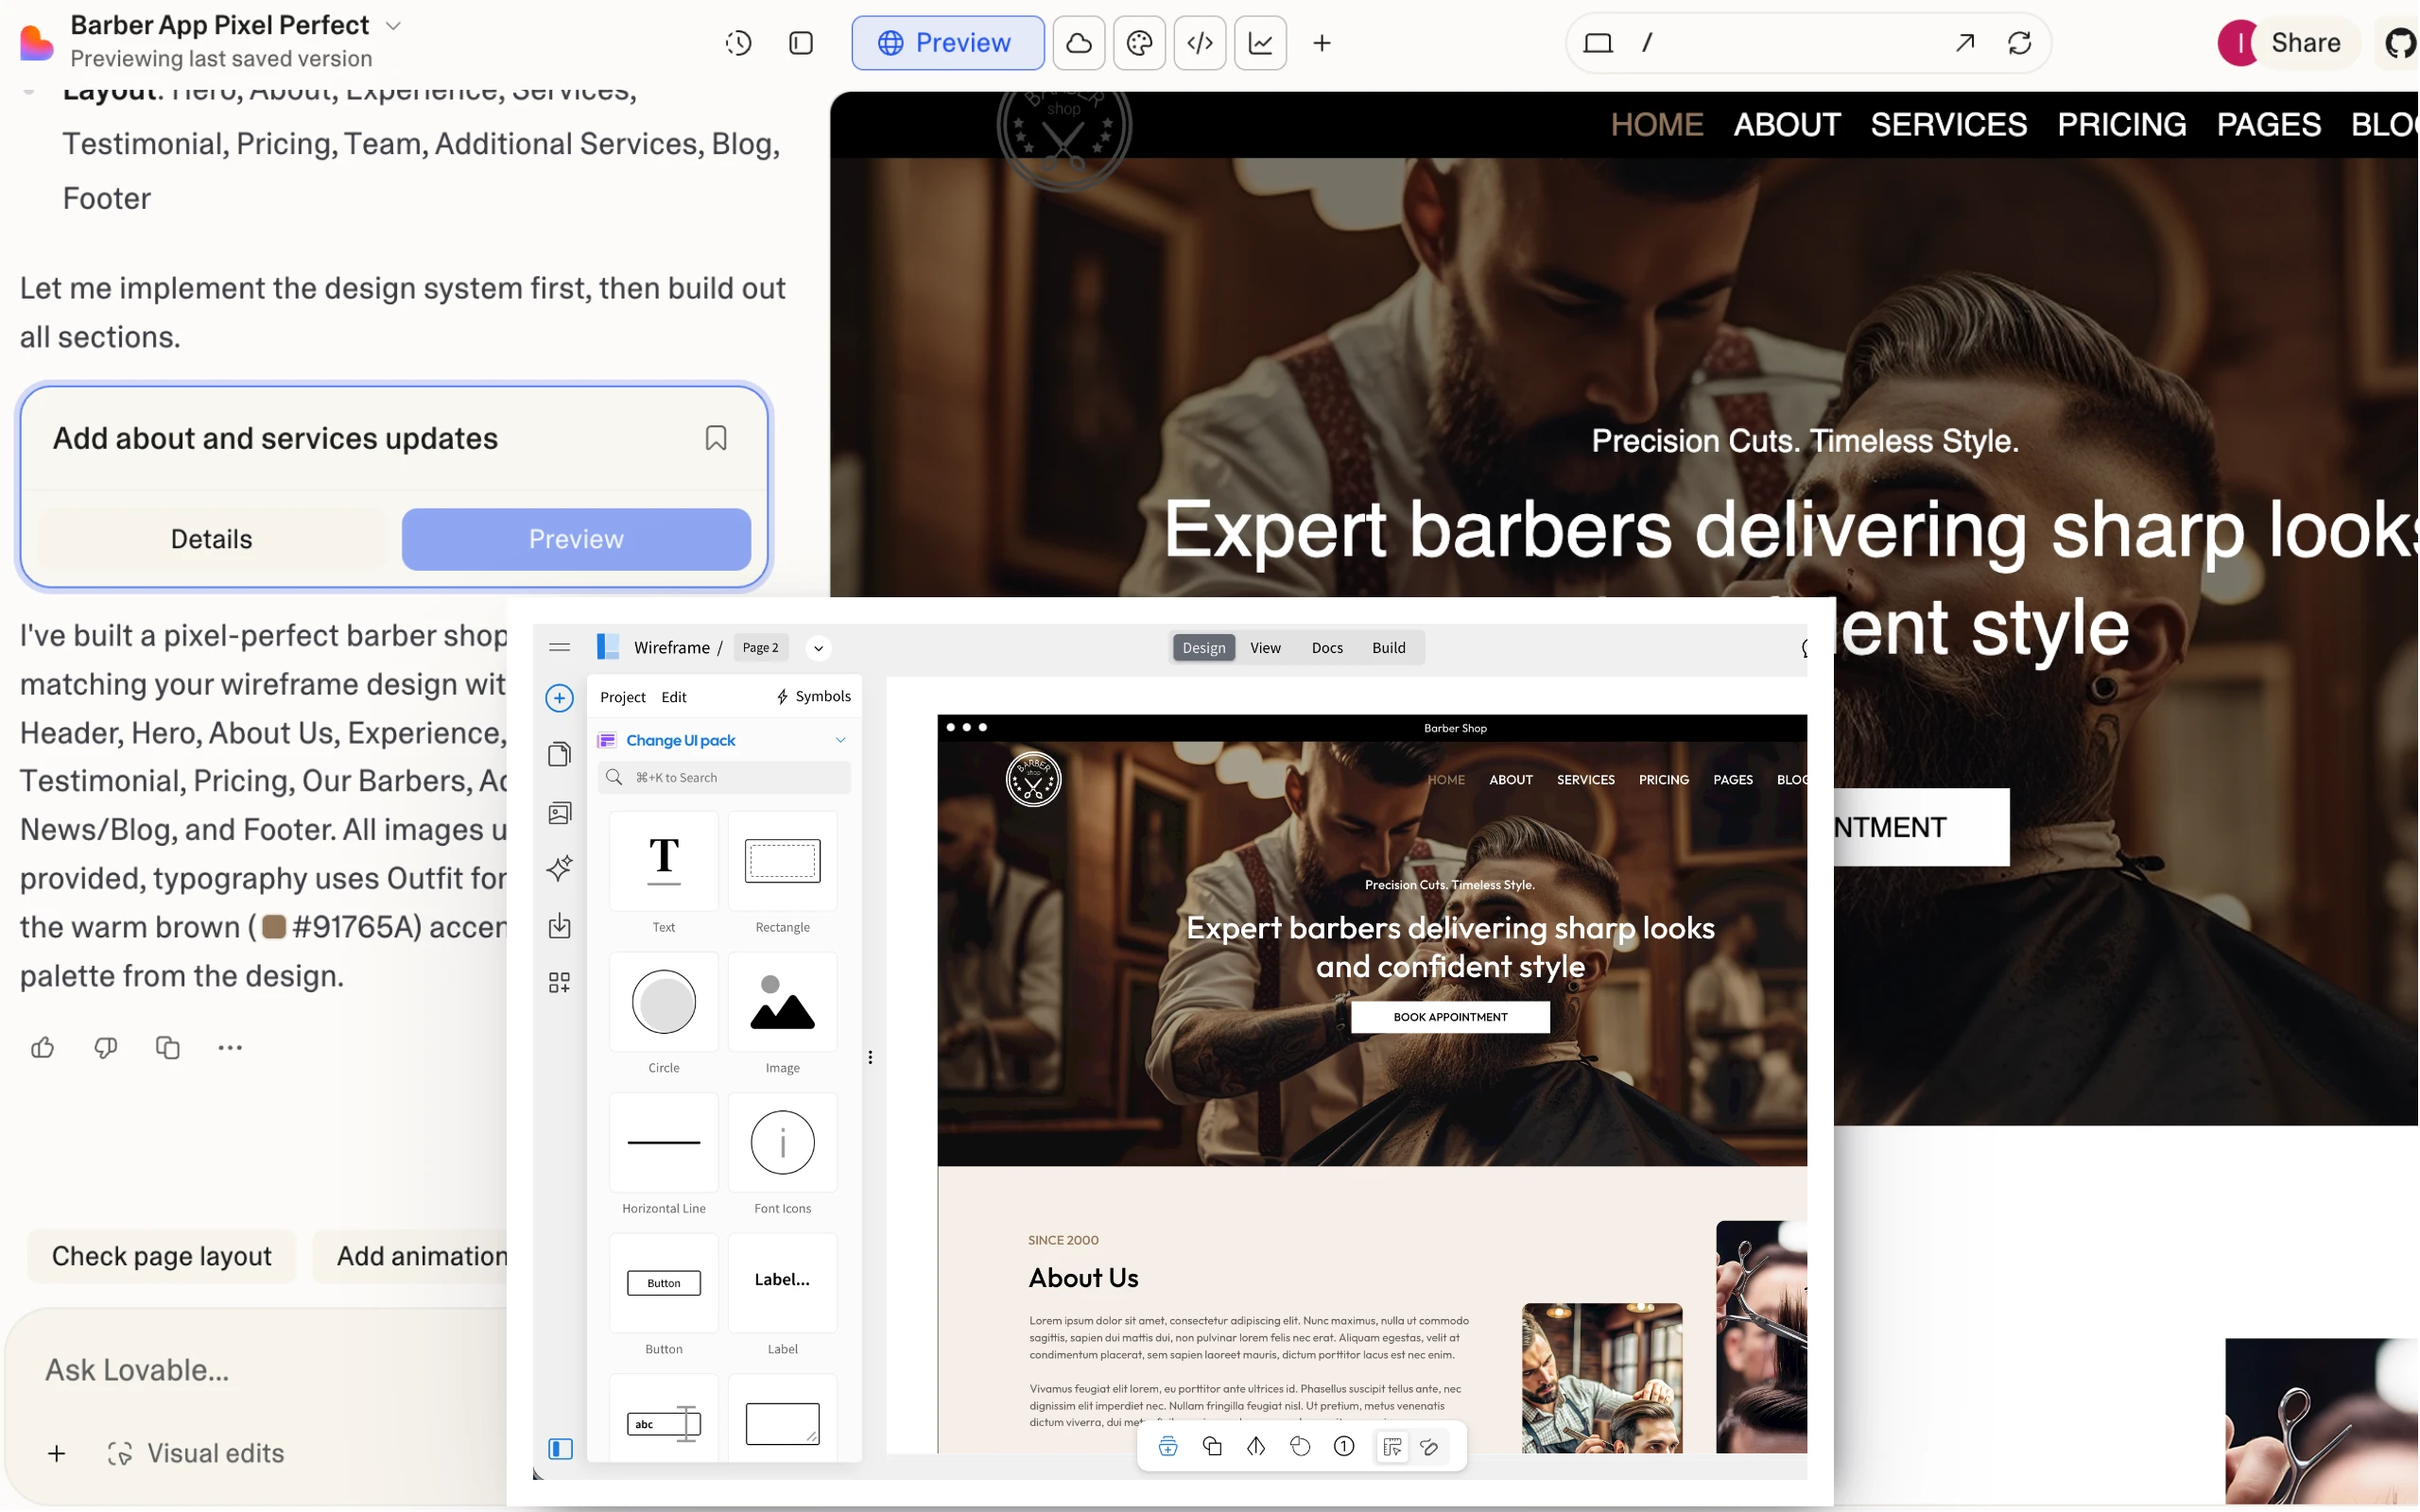Bookmark the 'Add about and services updates' card

(716, 438)
